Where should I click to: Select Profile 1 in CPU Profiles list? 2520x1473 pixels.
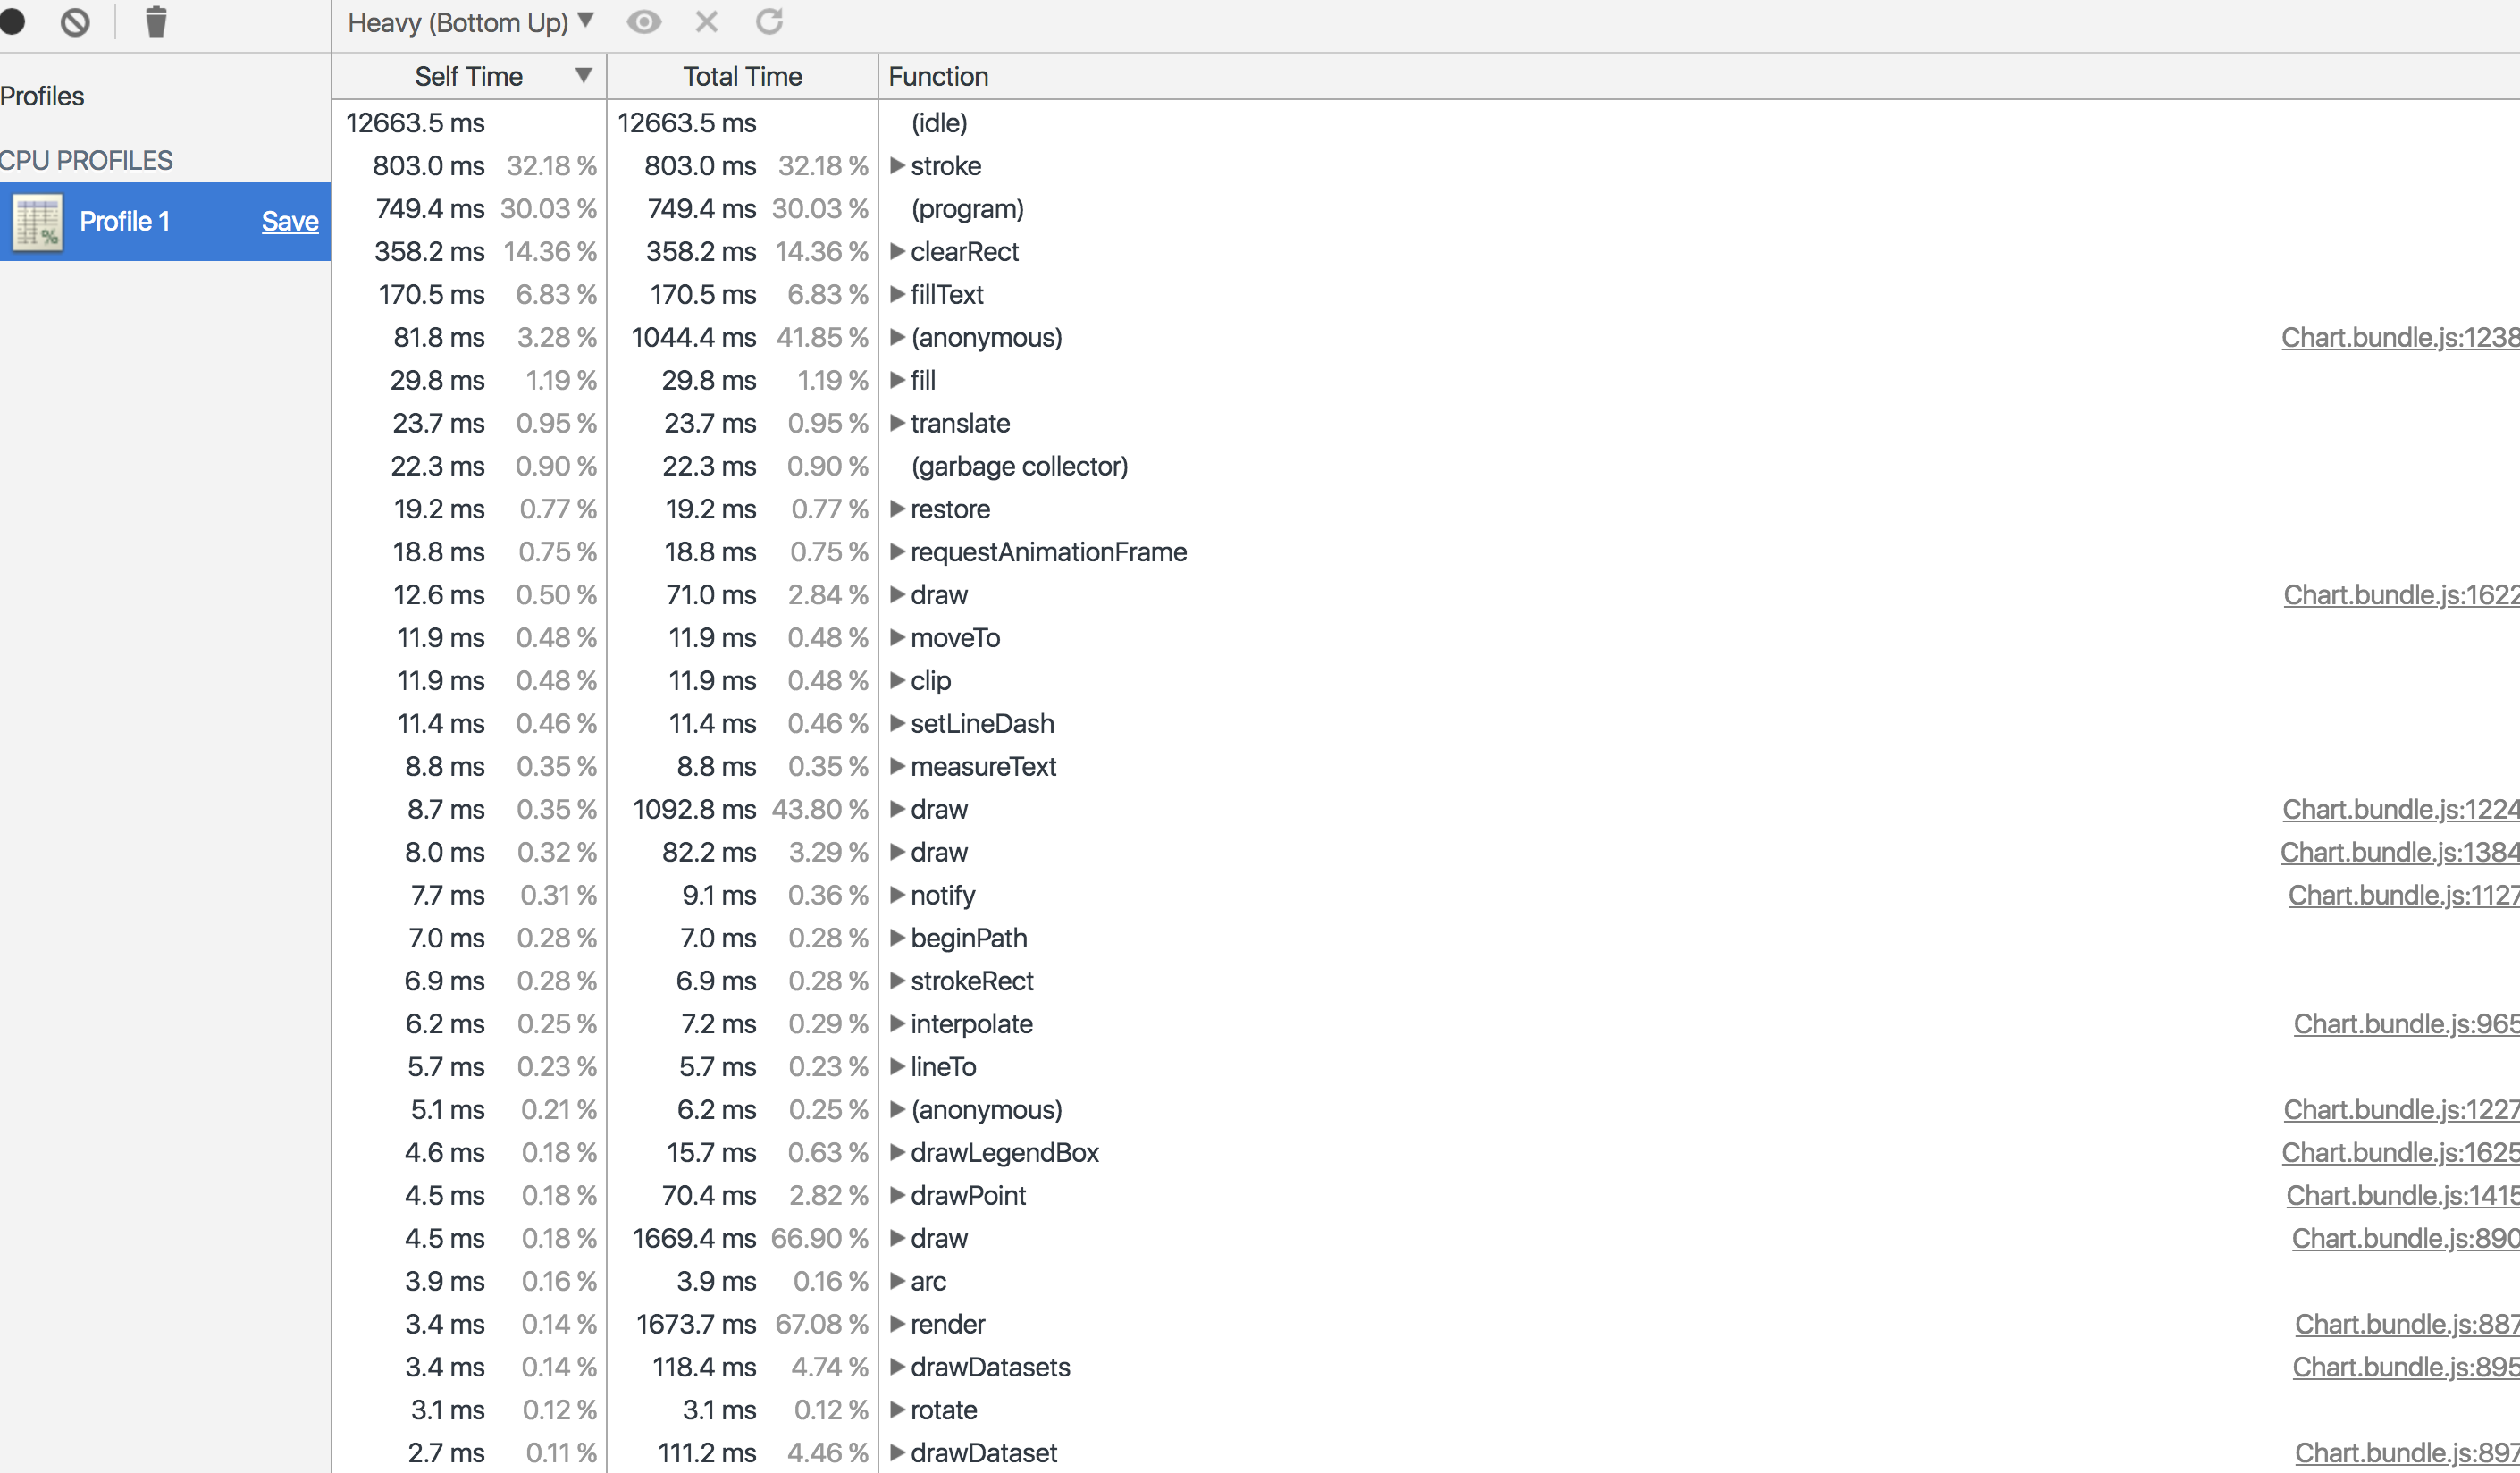(125, 221)
